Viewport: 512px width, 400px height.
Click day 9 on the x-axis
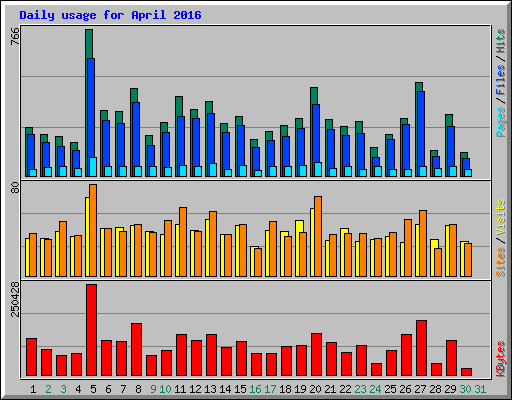tap(153, 389)
